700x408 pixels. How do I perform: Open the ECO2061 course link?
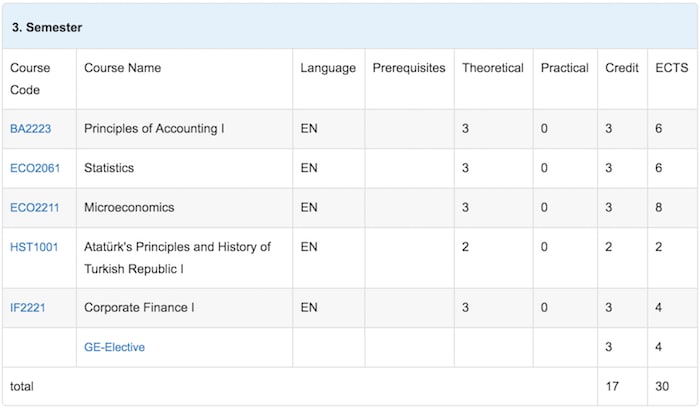click(35, 168)
